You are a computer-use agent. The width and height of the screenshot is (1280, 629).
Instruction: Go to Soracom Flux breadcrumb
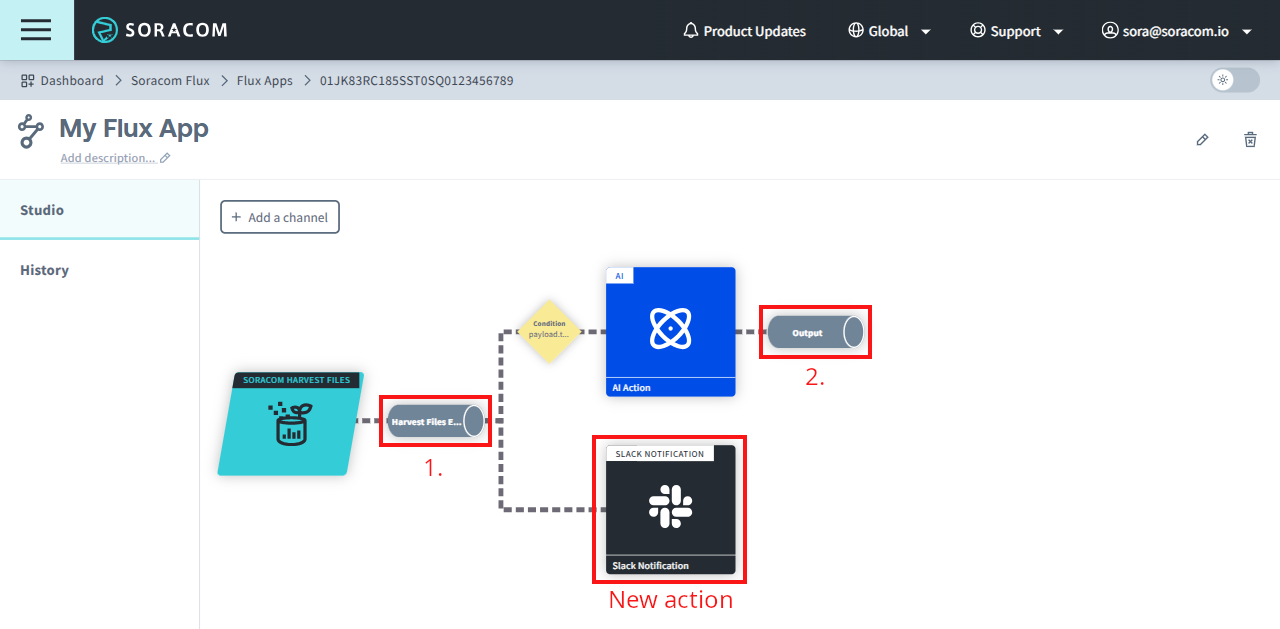pyautogui.click(x=170, y=80)
